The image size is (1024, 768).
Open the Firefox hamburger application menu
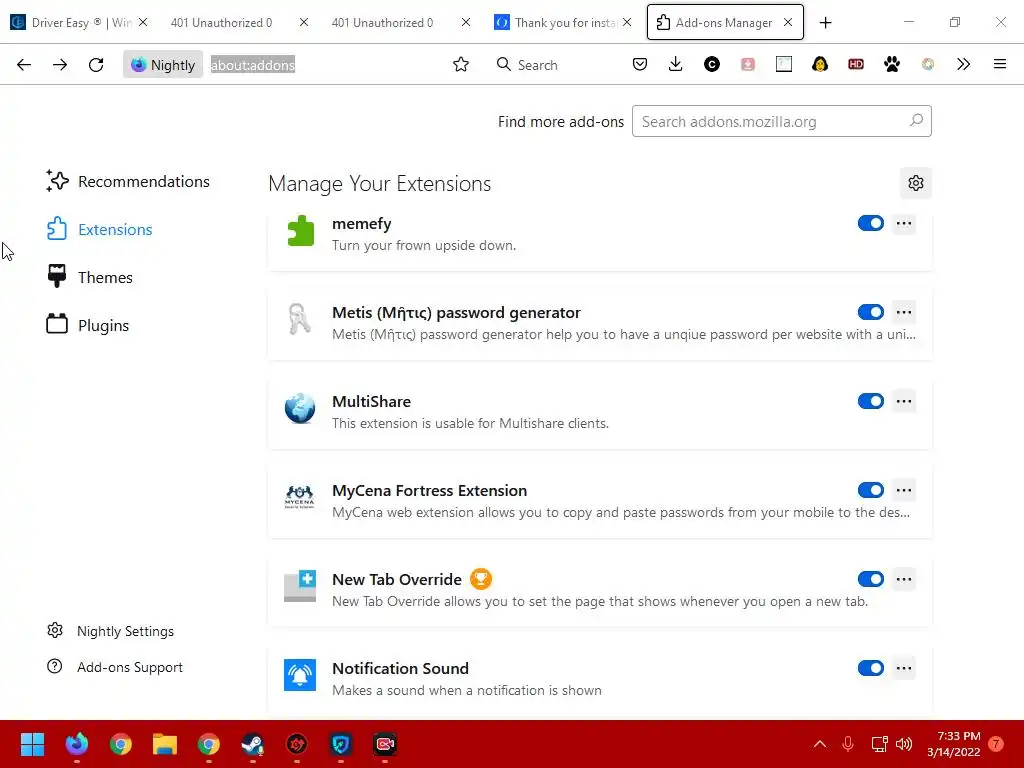pyautogui.click(x=1000, y=64)
